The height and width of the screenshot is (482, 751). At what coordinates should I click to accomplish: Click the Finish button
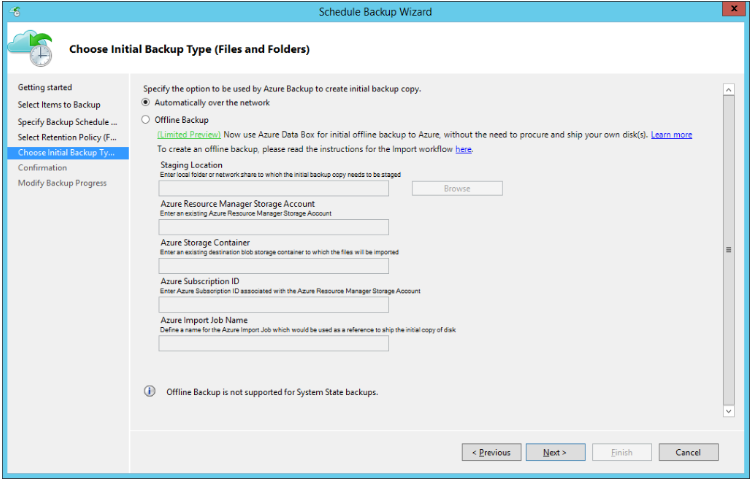(x=622, y=452)
